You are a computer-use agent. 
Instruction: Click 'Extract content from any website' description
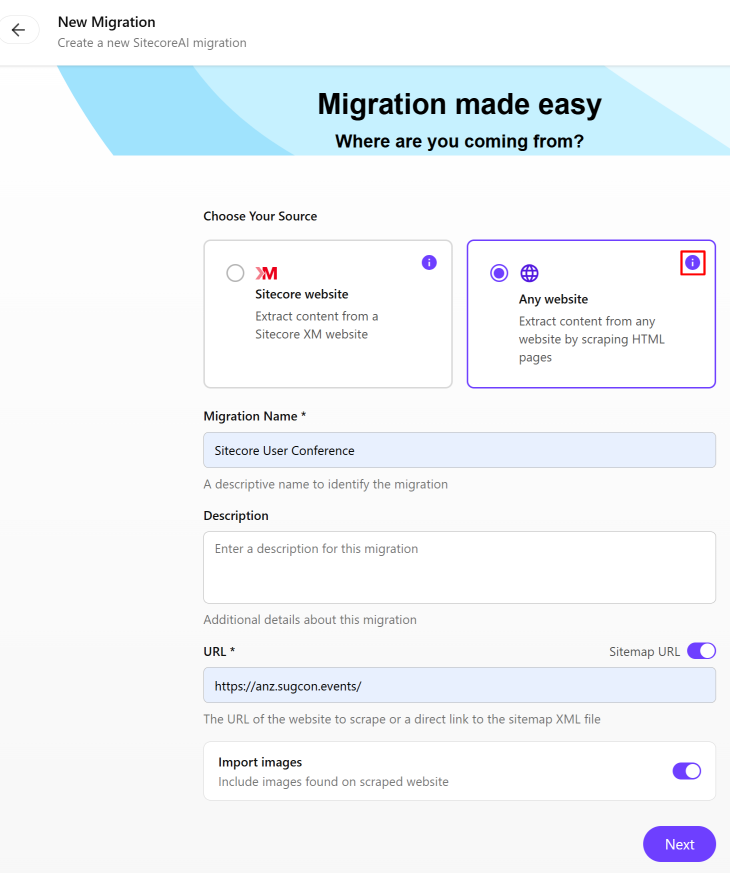click(x=591, y=339)
